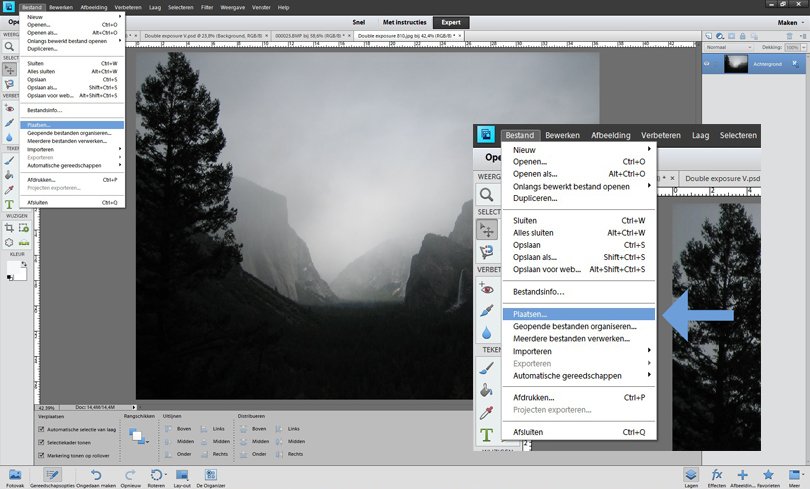Click Distribueren Boven button

tap(253, 429)
